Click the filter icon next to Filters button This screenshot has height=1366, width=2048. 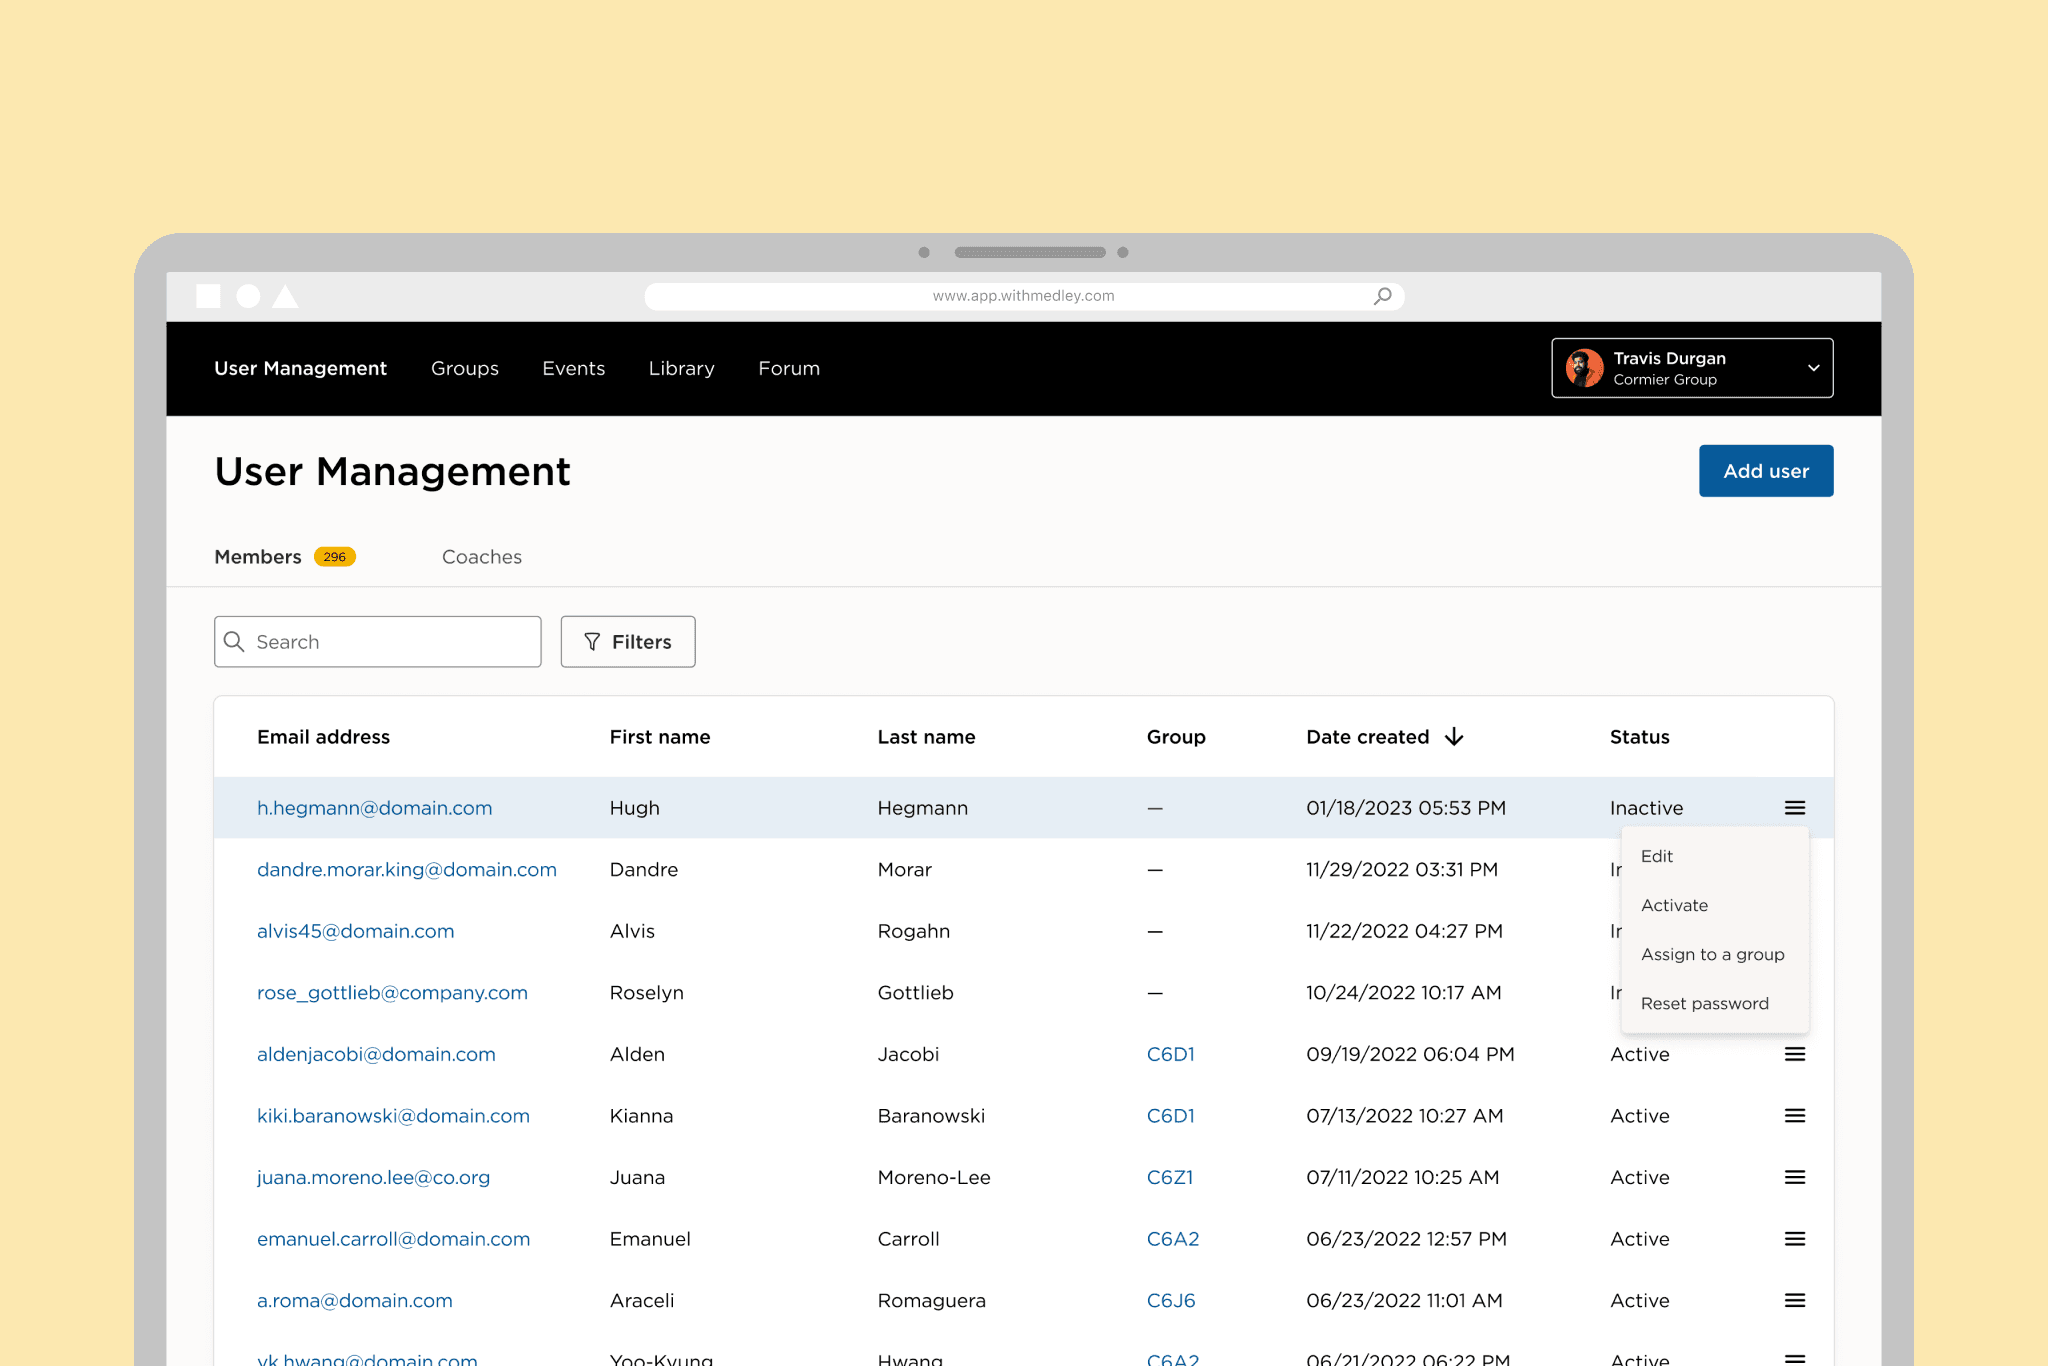[x=593, y=640]
